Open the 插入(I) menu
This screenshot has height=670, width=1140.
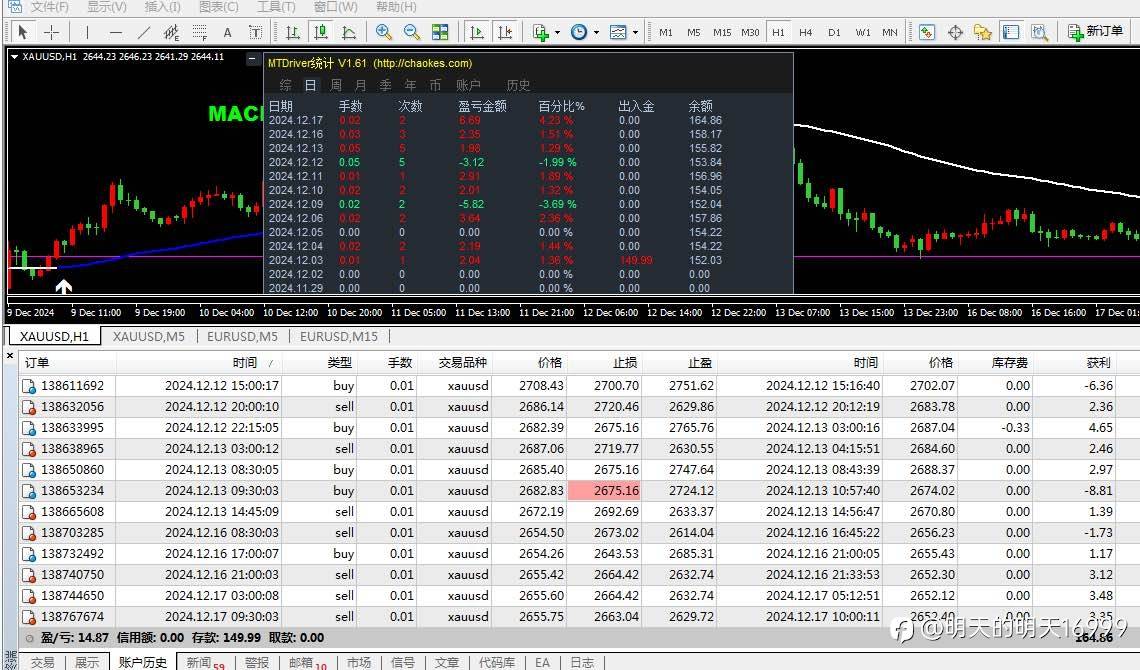pyautogui.click(x=161, y=7)
